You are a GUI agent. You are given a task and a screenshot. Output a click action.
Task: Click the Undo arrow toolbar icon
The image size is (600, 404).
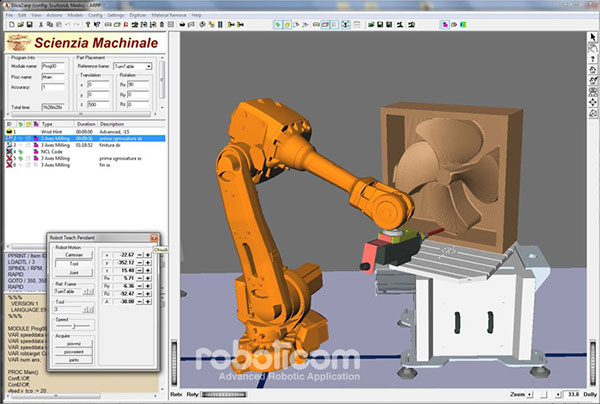click(67, 25)
